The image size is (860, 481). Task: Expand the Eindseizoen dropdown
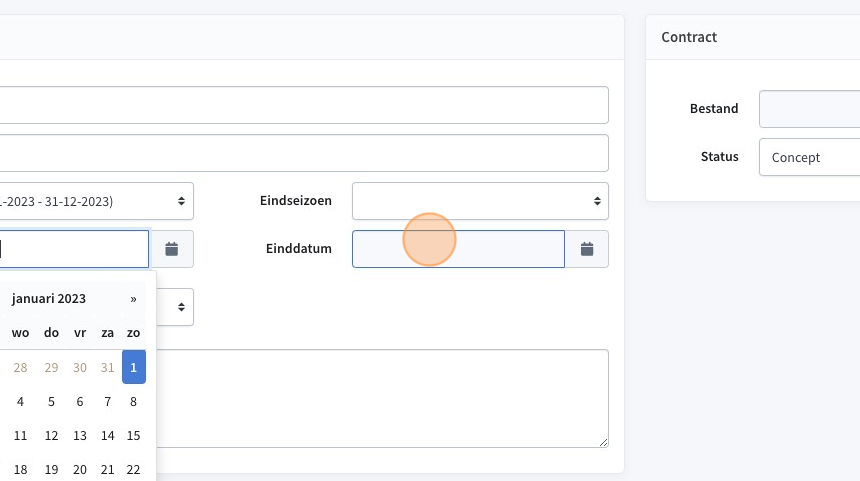(x=480, y=201)
